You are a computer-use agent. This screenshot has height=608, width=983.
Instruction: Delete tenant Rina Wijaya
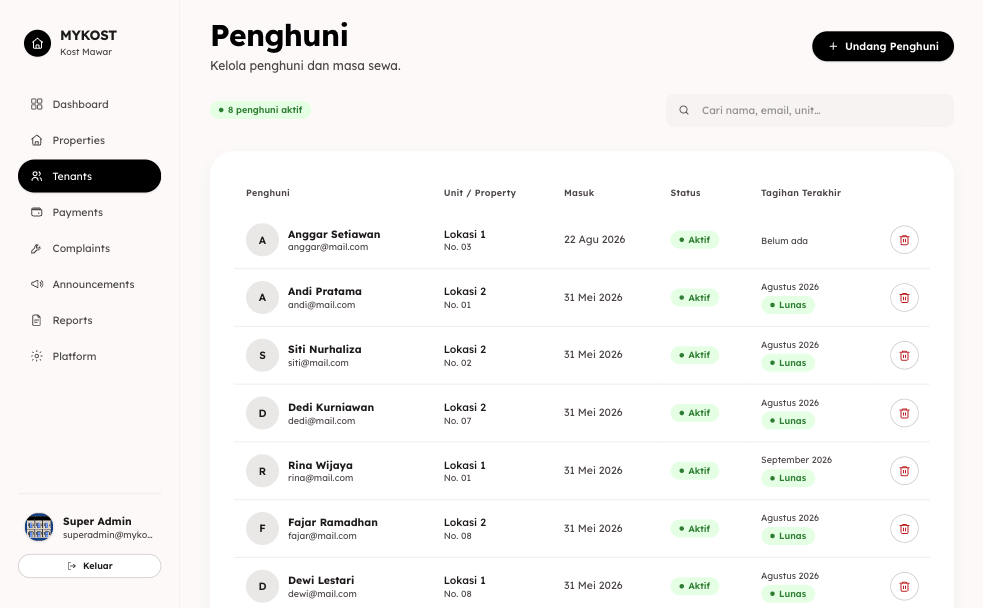point(904,471)
